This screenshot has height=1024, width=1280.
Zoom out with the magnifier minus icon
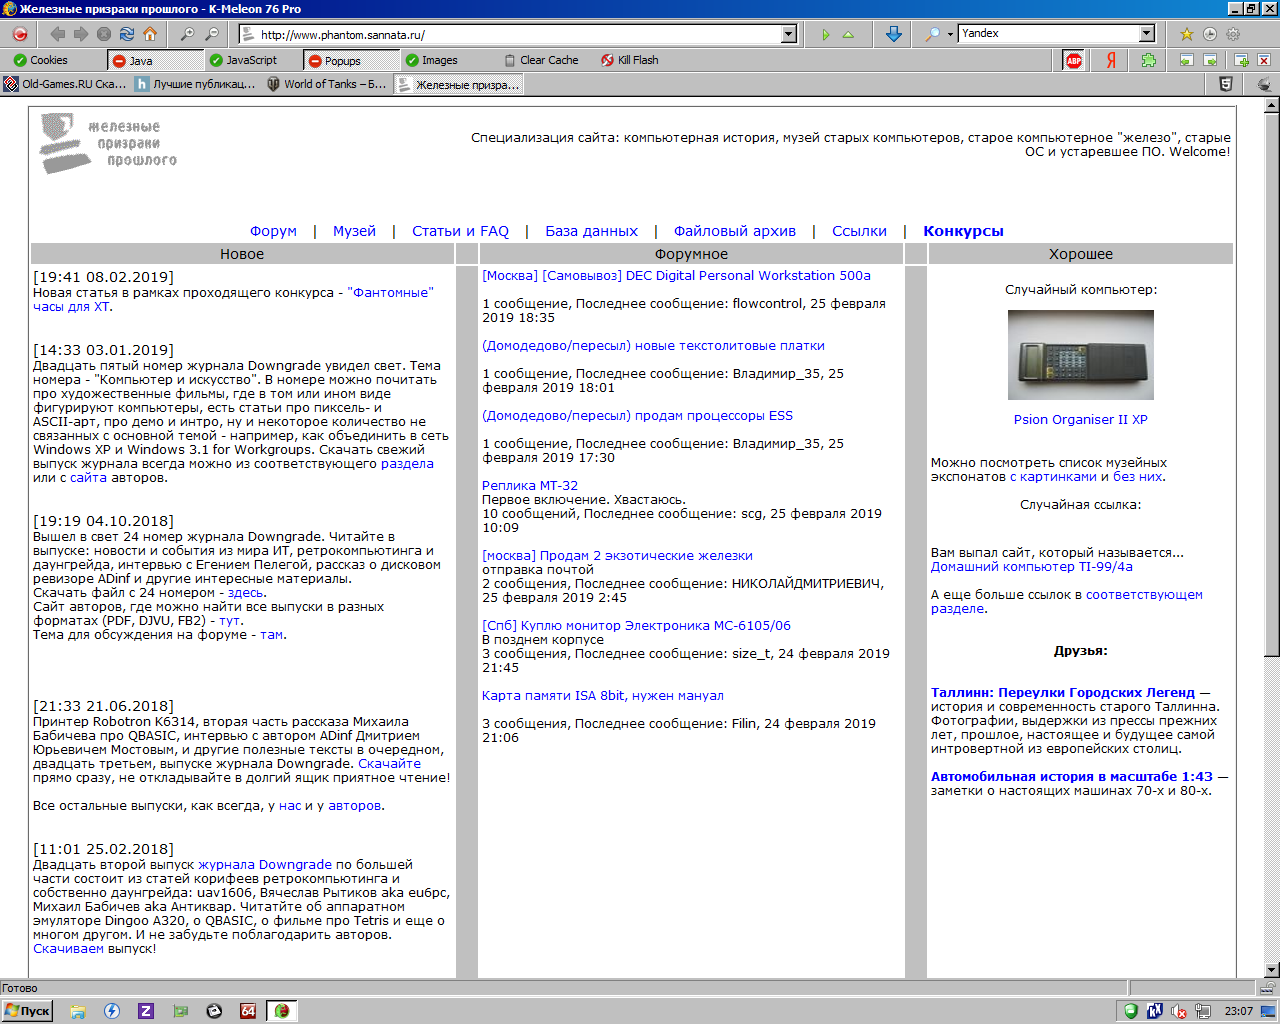pos(211,34)
